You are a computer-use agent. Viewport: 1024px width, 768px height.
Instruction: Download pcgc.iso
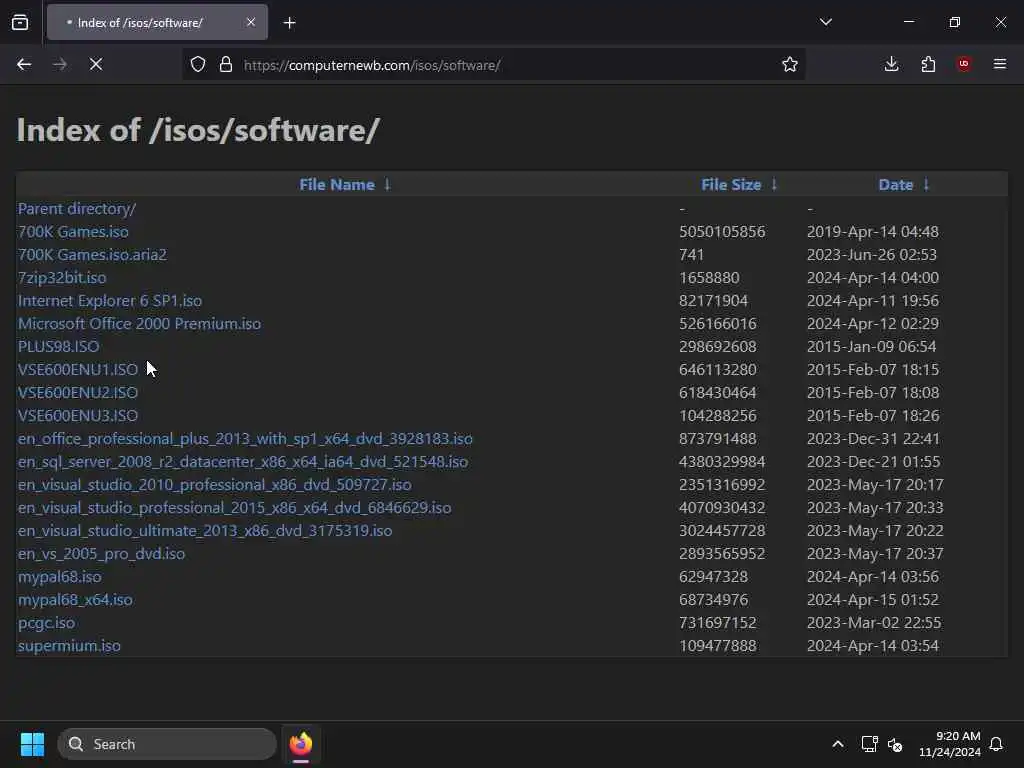tap(46, 622)
